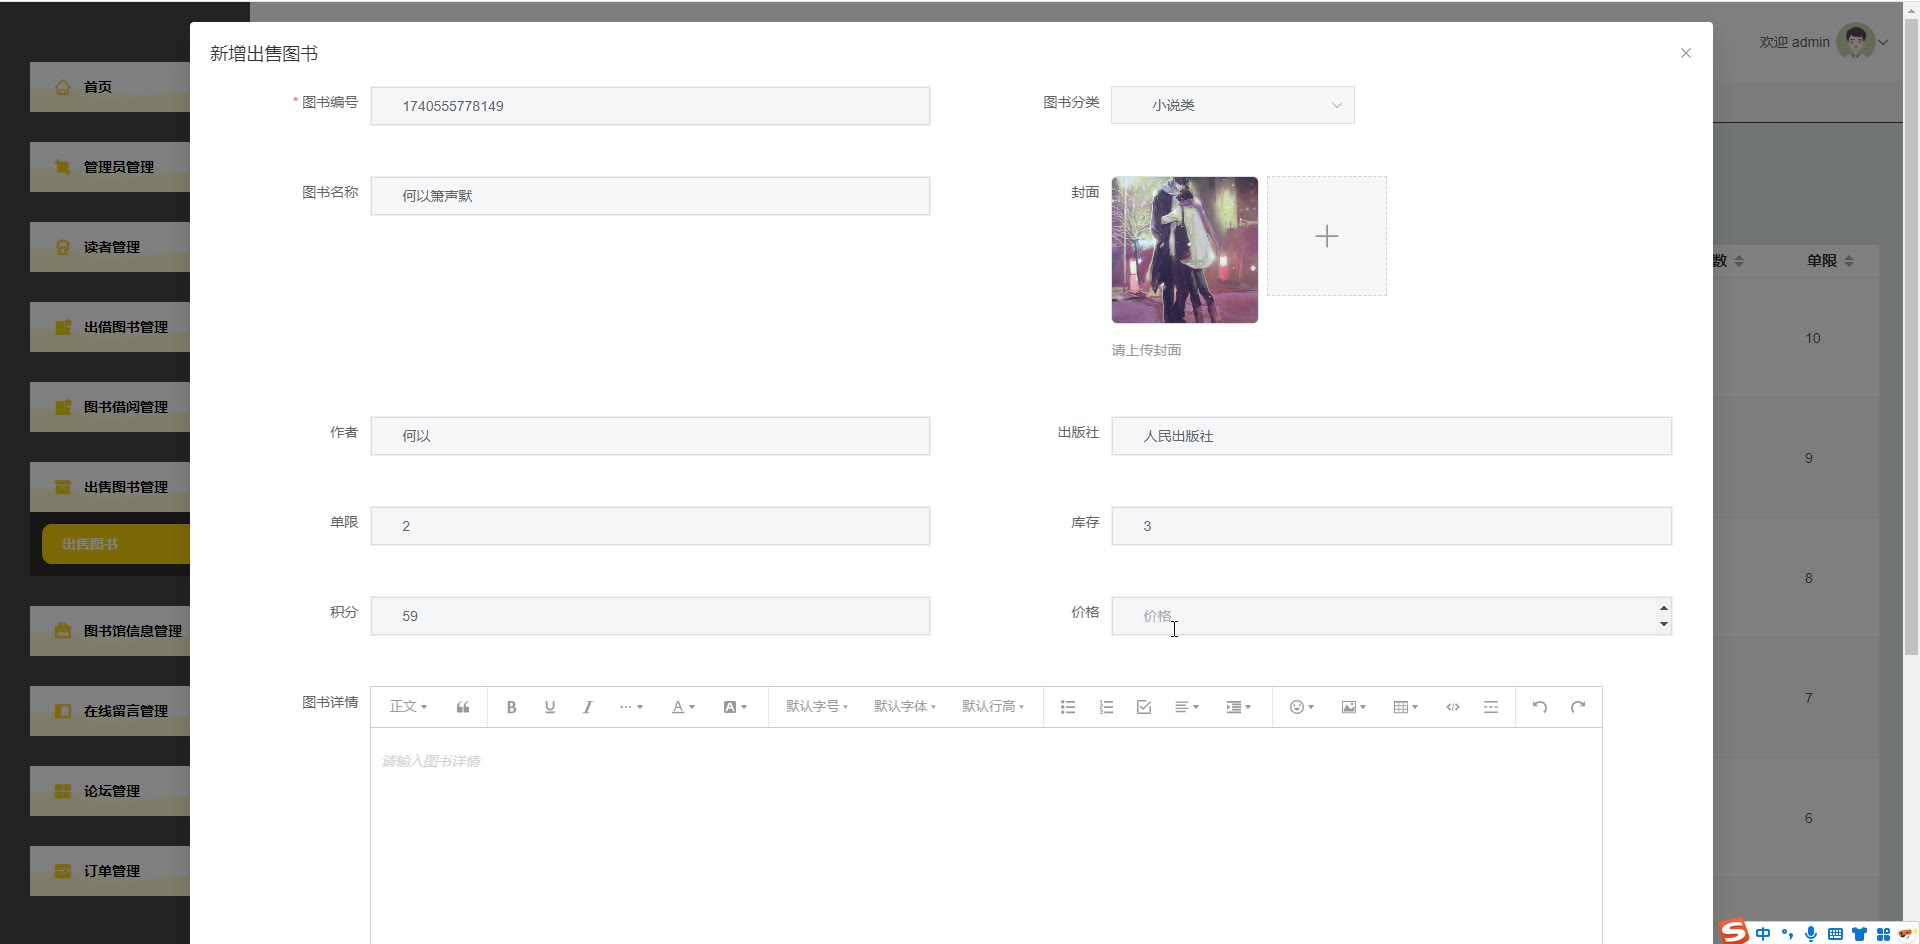Open the Sogou soft keyboard

pos(1835,934)
